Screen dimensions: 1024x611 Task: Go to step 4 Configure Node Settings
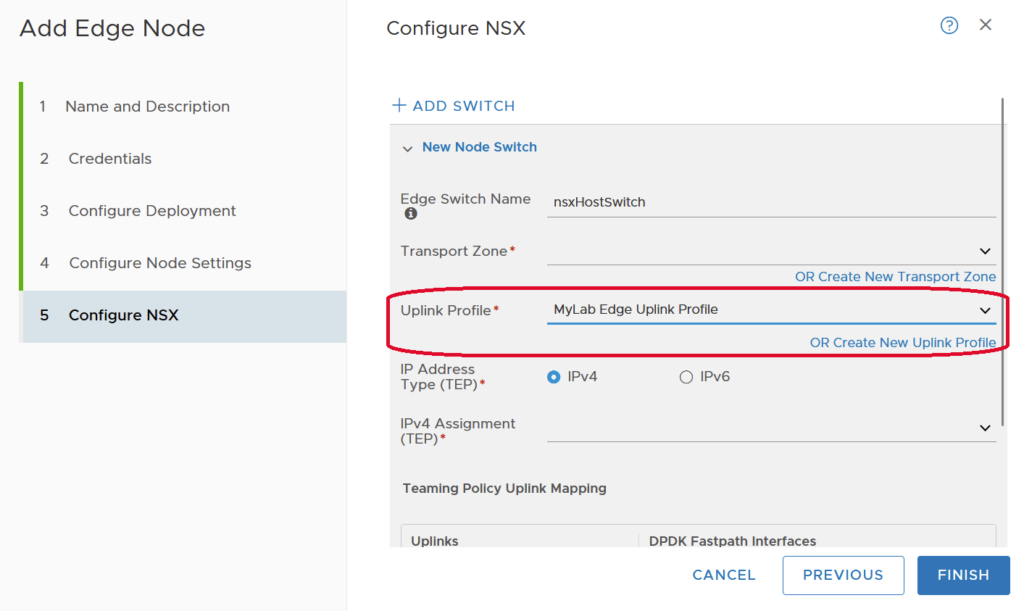(160, 263)
